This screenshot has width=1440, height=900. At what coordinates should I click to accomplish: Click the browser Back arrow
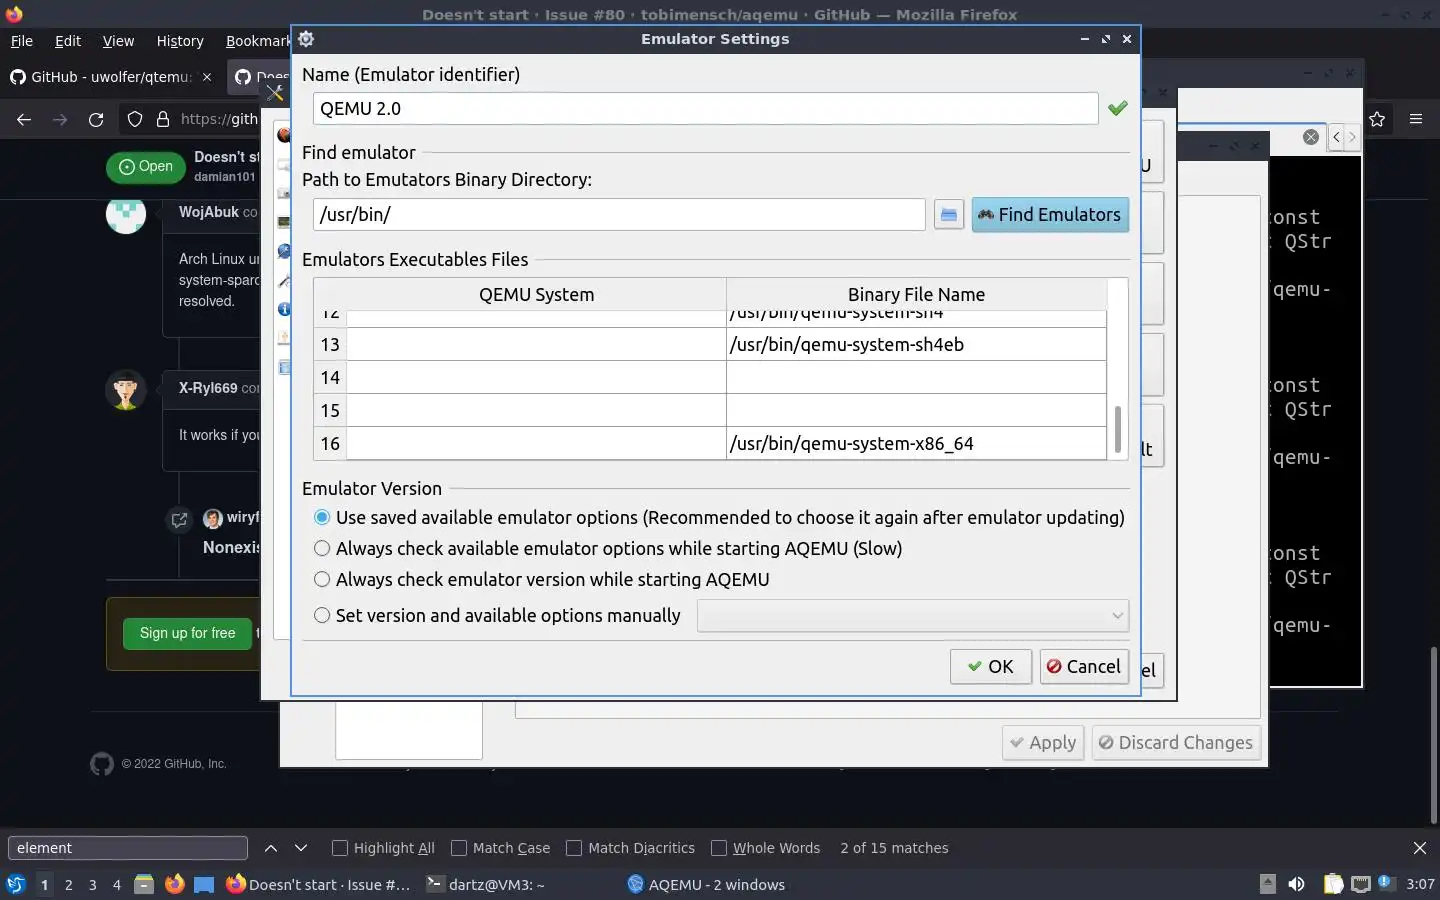24,119
